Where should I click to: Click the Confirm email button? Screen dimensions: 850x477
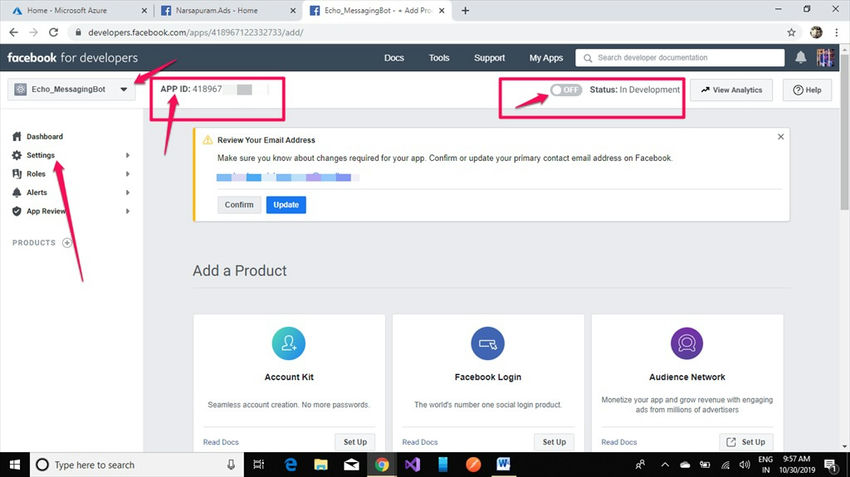(239, 205)
